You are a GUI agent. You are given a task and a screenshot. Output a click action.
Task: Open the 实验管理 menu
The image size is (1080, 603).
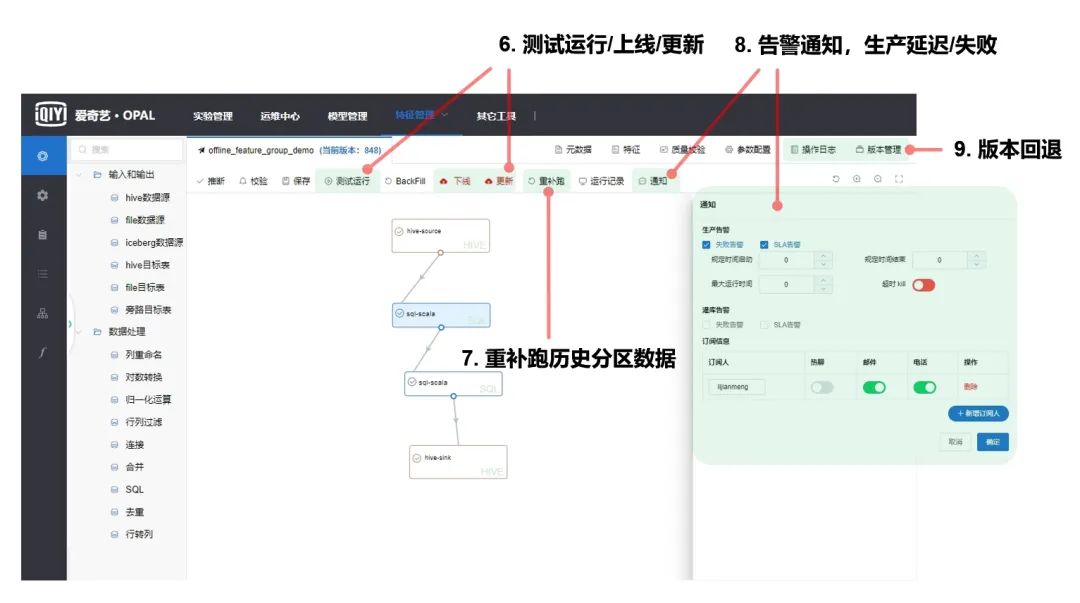tap(213, 116)
